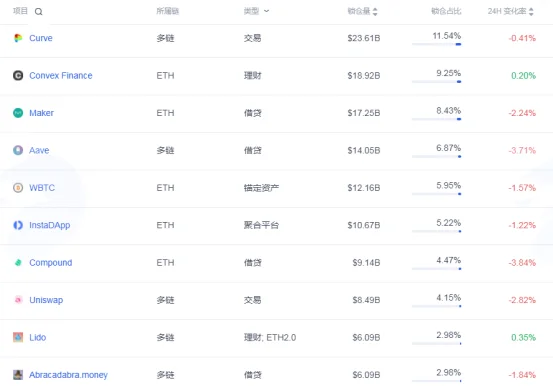
Task: Click the Aave ghost logo icon
Action: click(18, 150)
